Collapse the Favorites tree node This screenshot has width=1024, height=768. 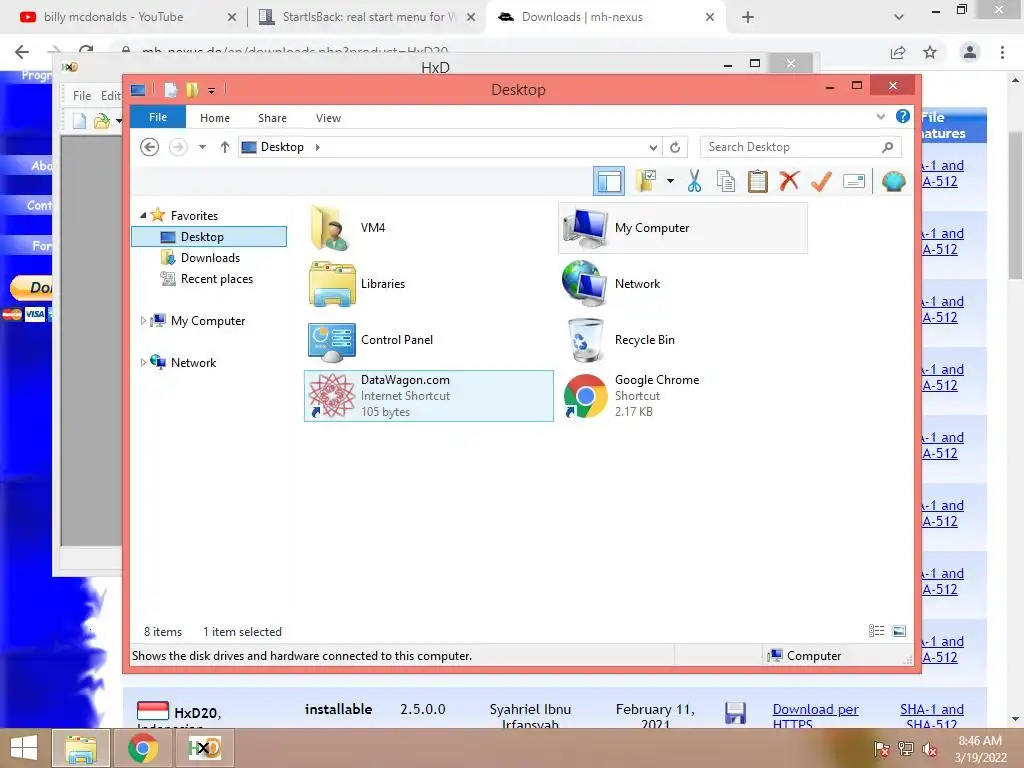pyautogui.click(x=143, y=215)
